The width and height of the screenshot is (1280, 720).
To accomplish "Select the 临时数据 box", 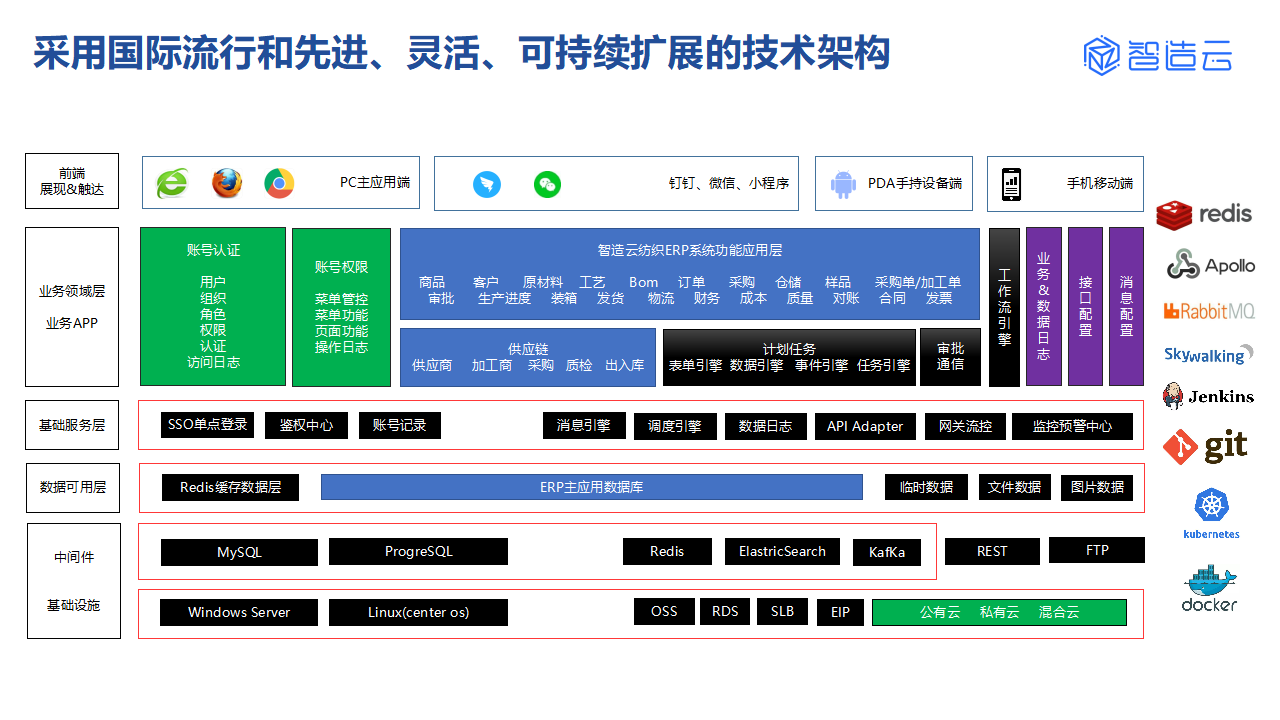I will pyautogui.click(x=926, y=487).
